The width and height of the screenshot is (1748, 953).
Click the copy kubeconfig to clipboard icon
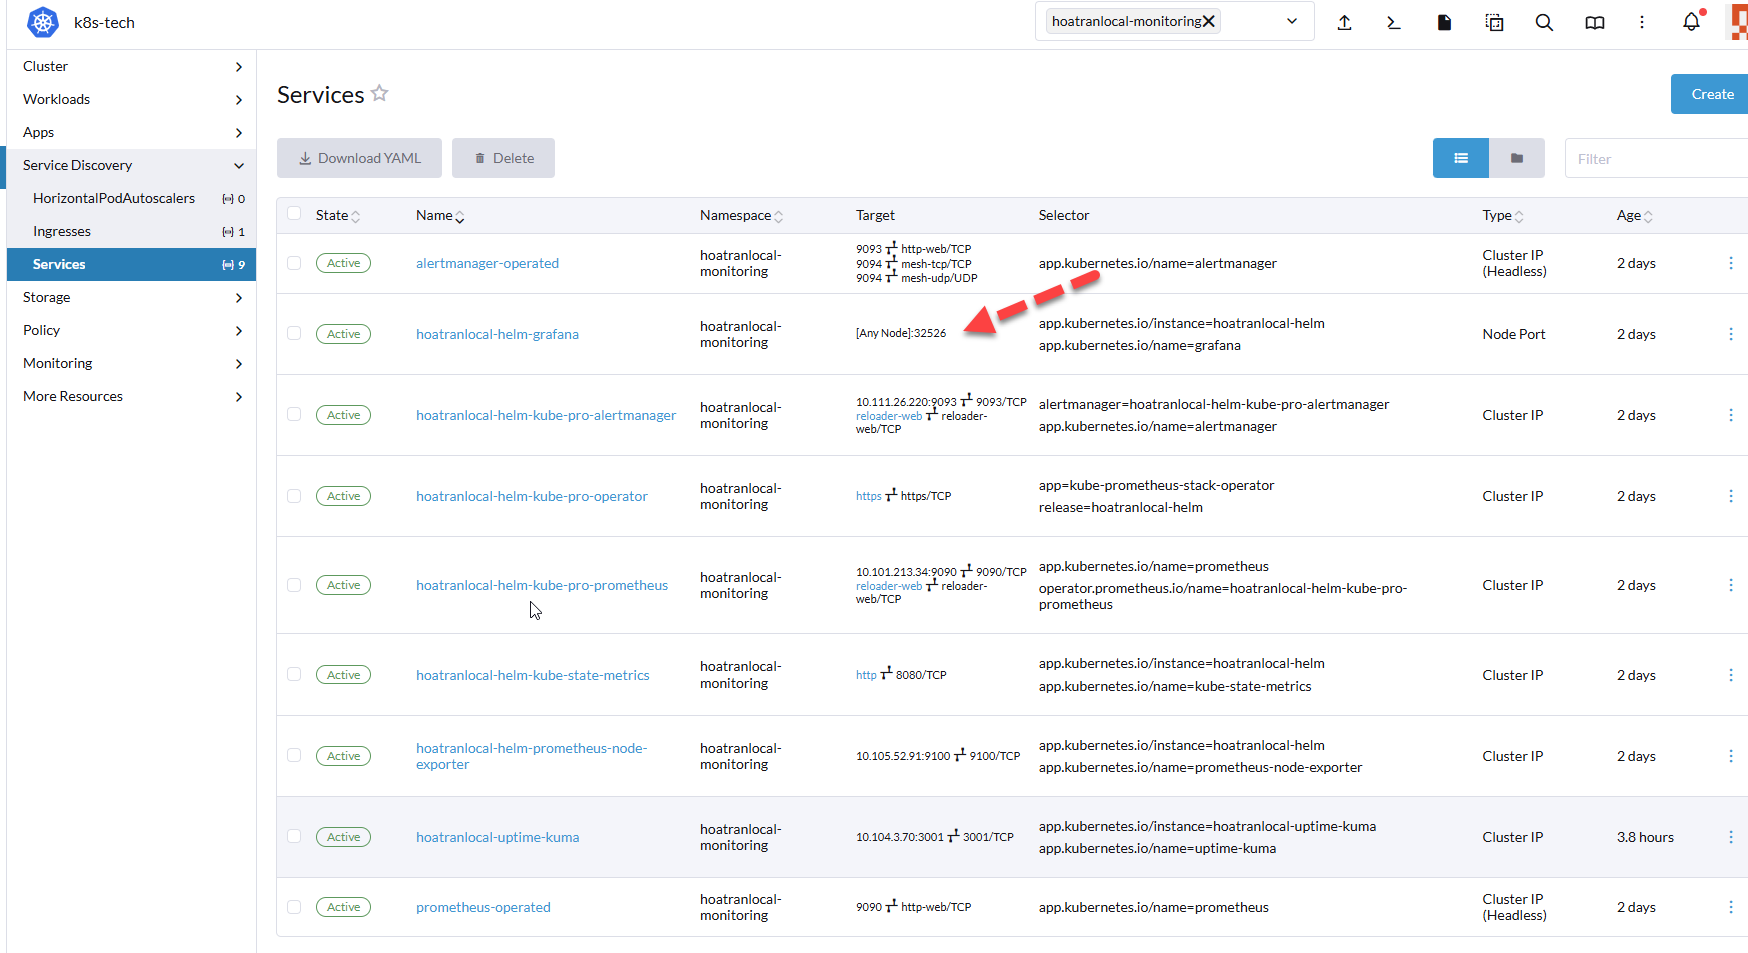[1494, 22]
